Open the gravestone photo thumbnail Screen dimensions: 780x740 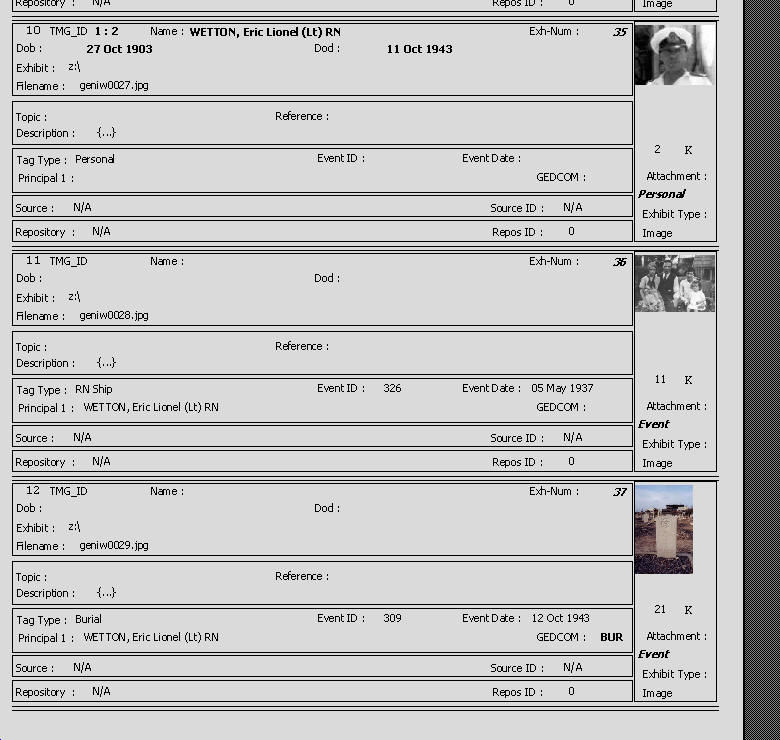(x=664, y=529)
